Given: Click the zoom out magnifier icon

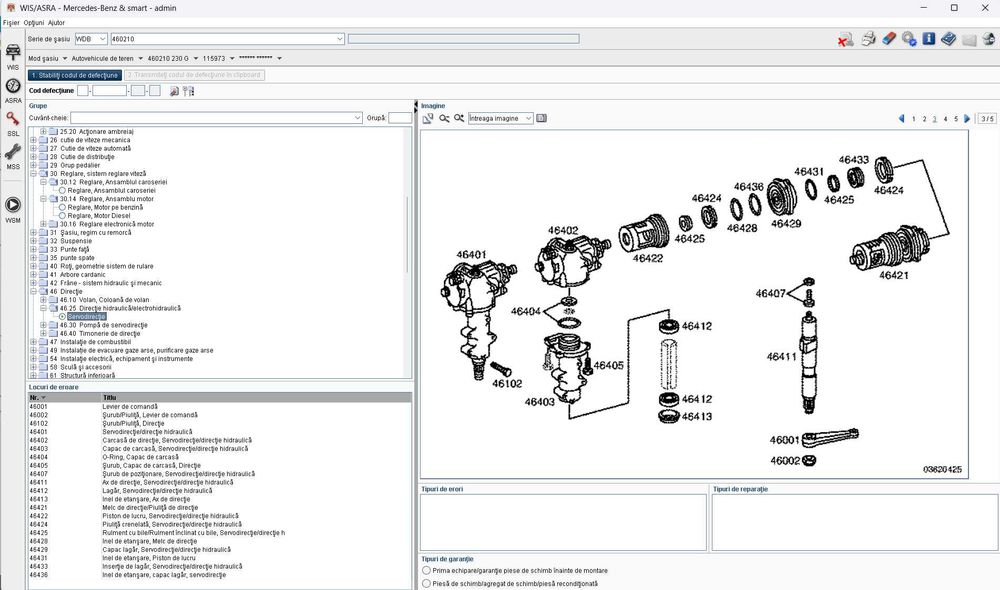Looking at the screenshot, I should [444, 119].
